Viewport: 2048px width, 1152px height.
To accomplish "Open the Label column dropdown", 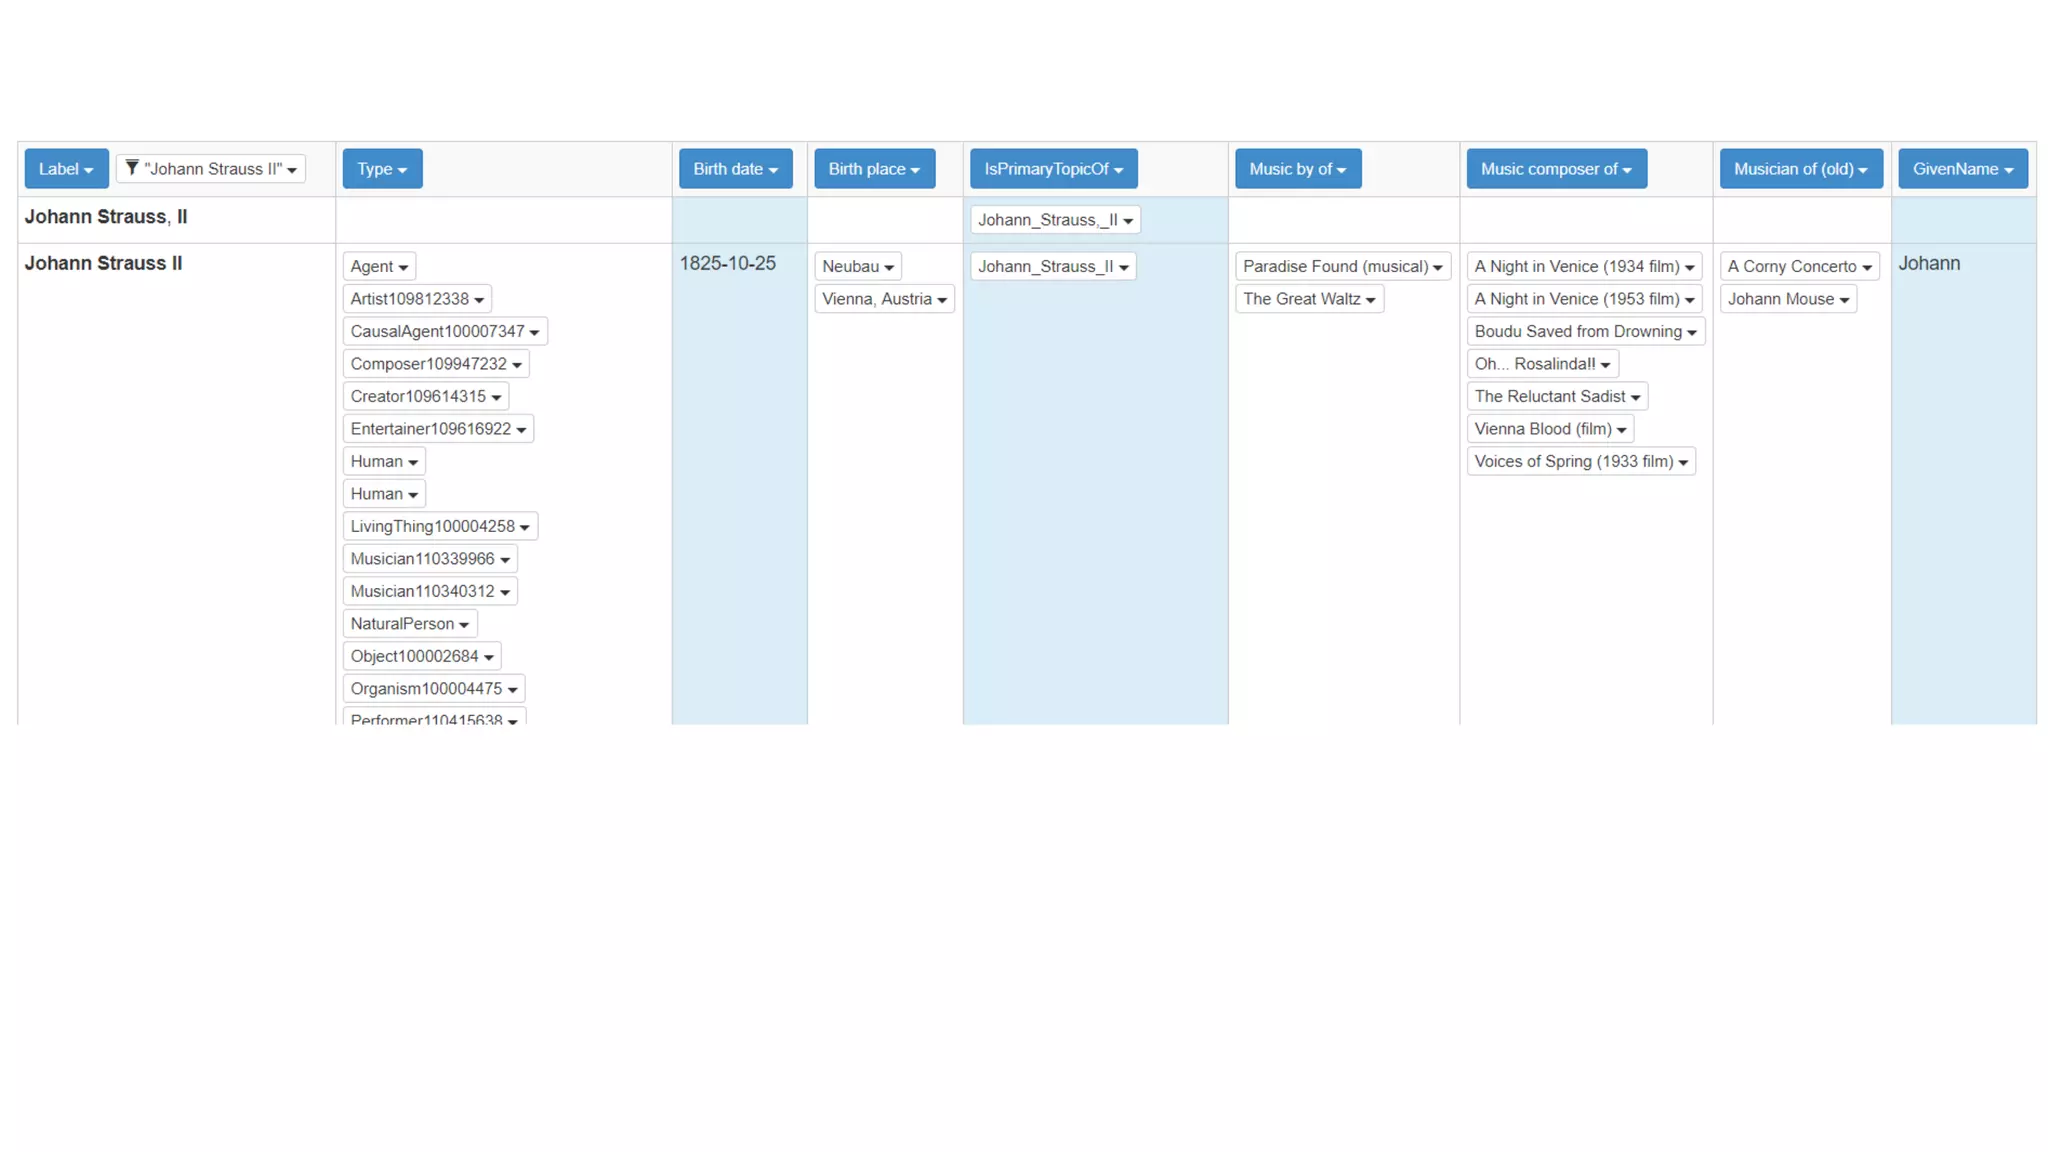I will (66, 169).
